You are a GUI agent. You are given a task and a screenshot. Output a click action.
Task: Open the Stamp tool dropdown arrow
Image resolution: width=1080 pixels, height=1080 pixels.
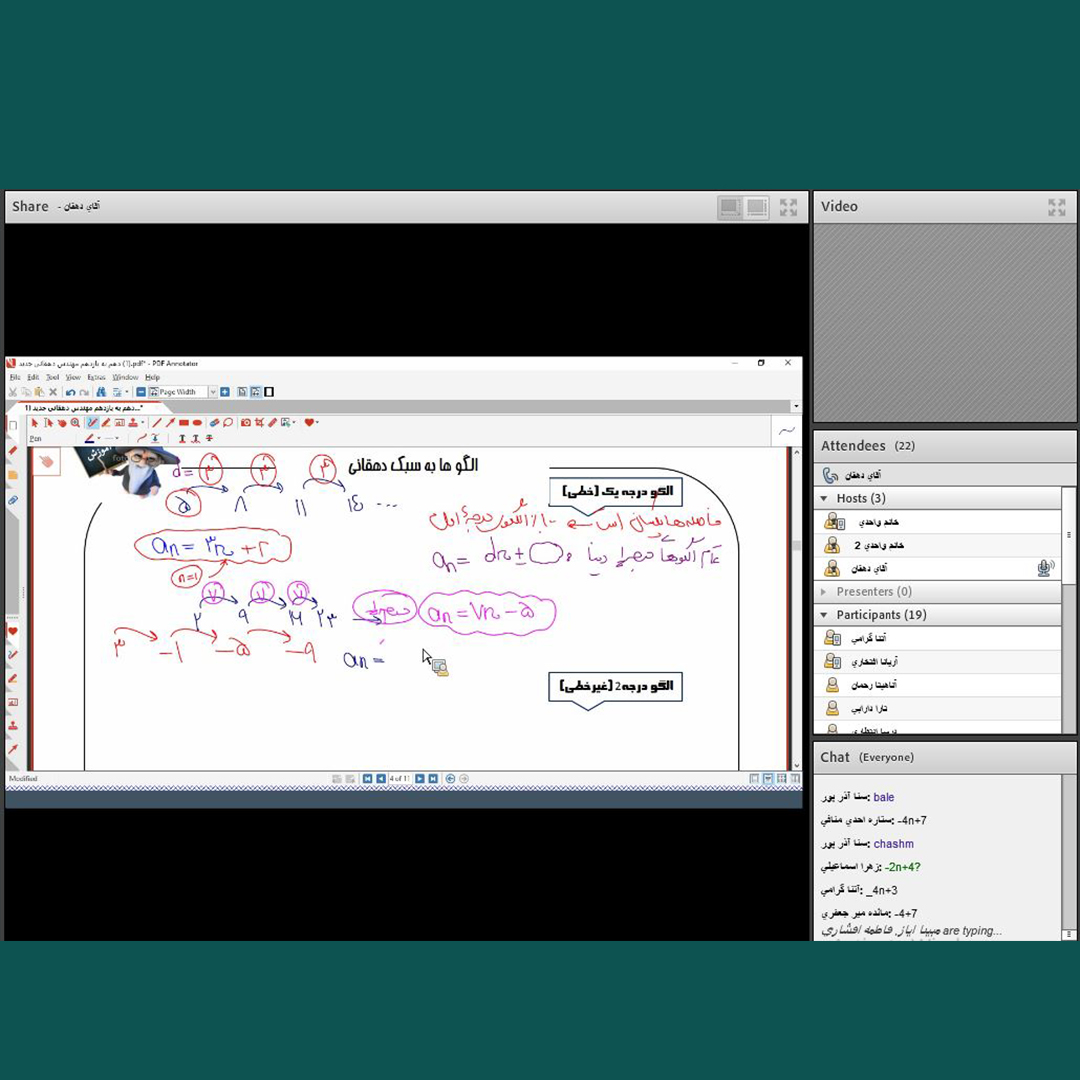point(143,423)
